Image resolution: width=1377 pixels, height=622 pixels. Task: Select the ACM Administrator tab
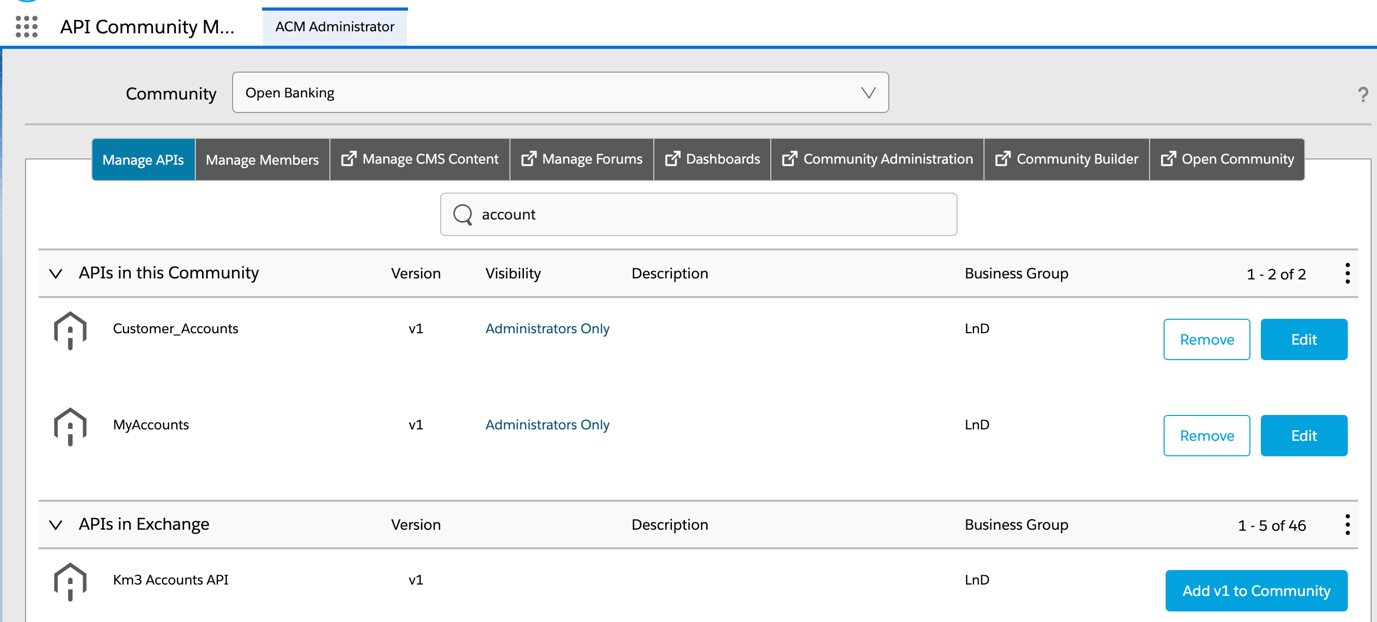pos(335,27)
